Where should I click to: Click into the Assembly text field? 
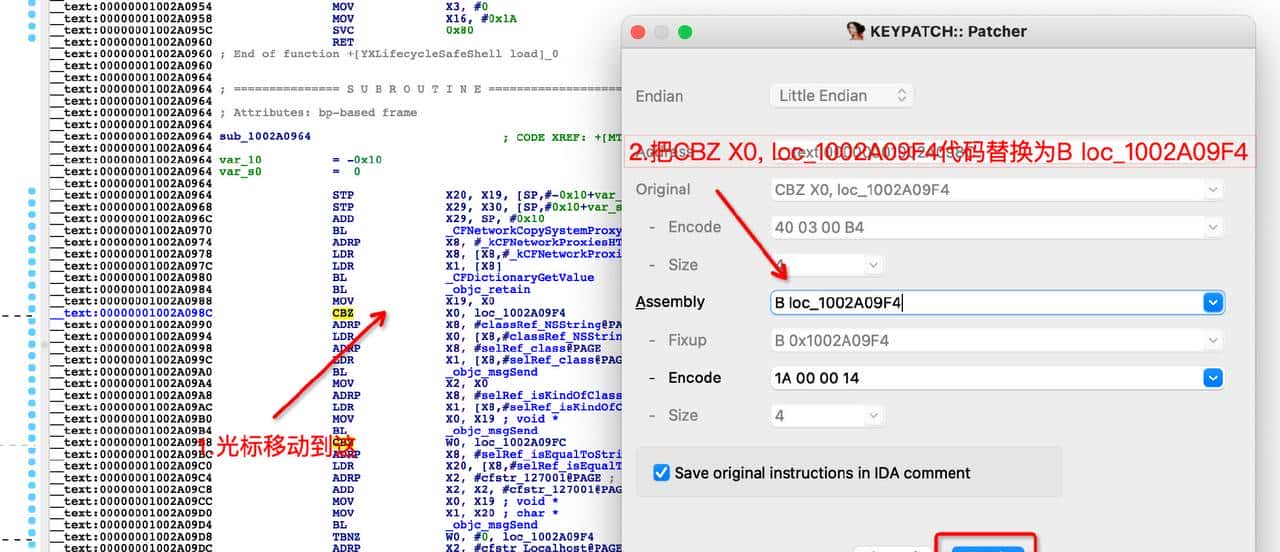coord(980,302)
